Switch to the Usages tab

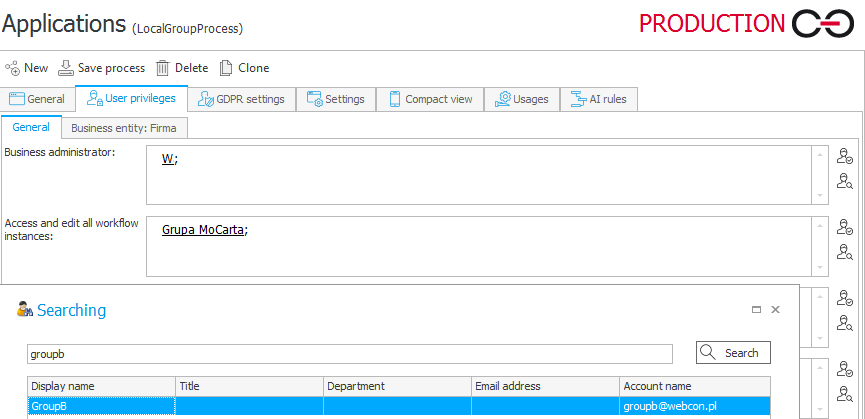(522, 99)
